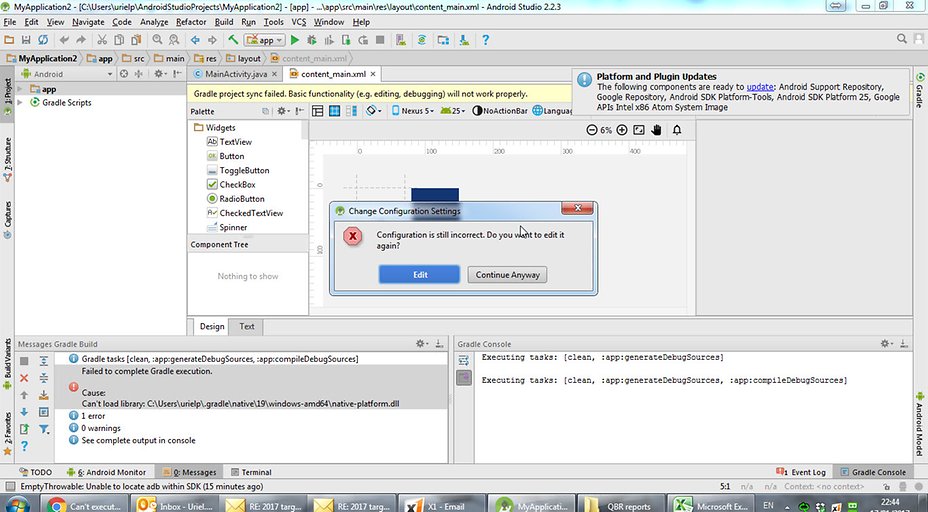Click the Gradle Console button in the status bar

pos(872,472)
